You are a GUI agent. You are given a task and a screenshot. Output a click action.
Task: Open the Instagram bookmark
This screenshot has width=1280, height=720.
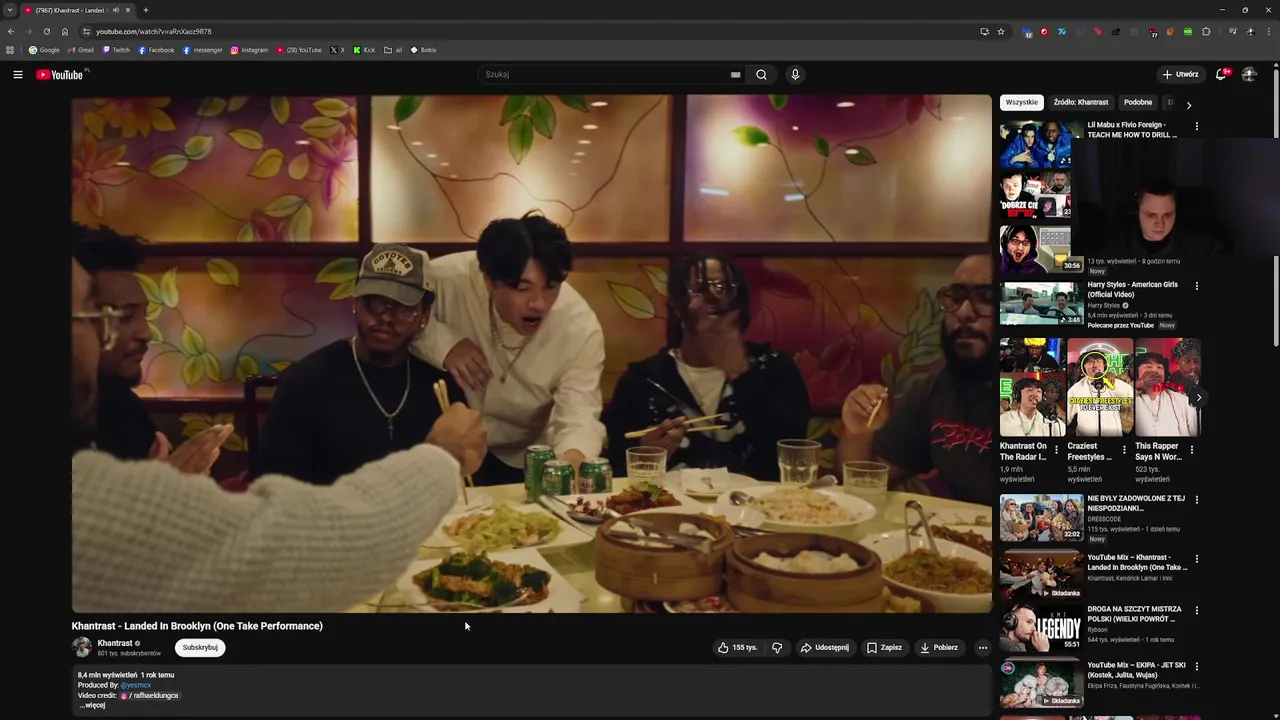point(249,50)
